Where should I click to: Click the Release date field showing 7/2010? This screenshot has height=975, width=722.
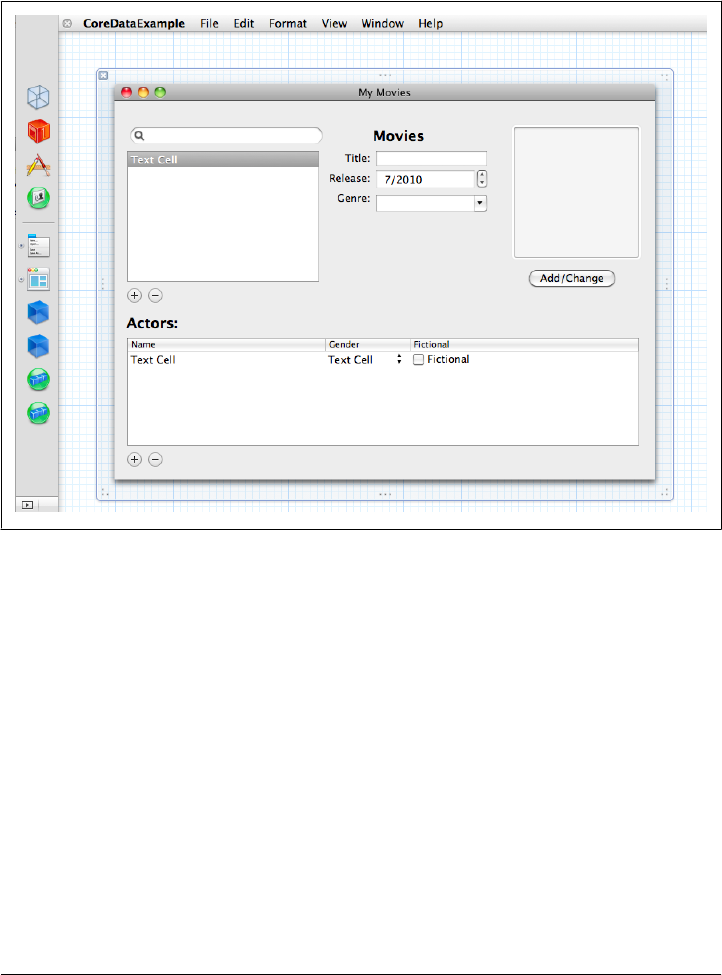425,179
